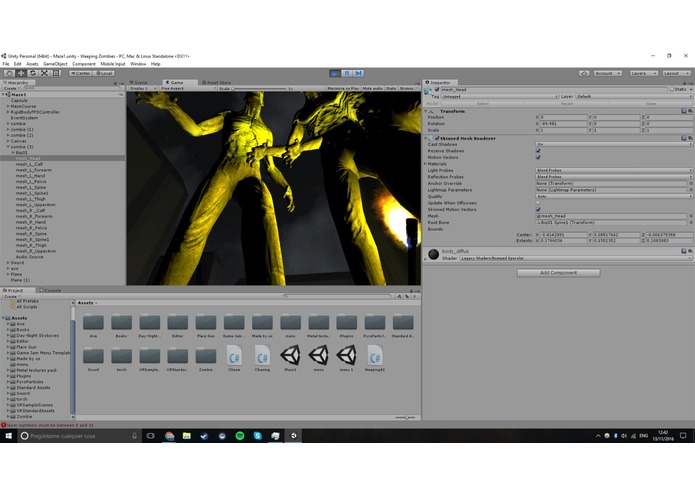Click the Step frame button
Screen dimensions: 695x494
point(359,73)
